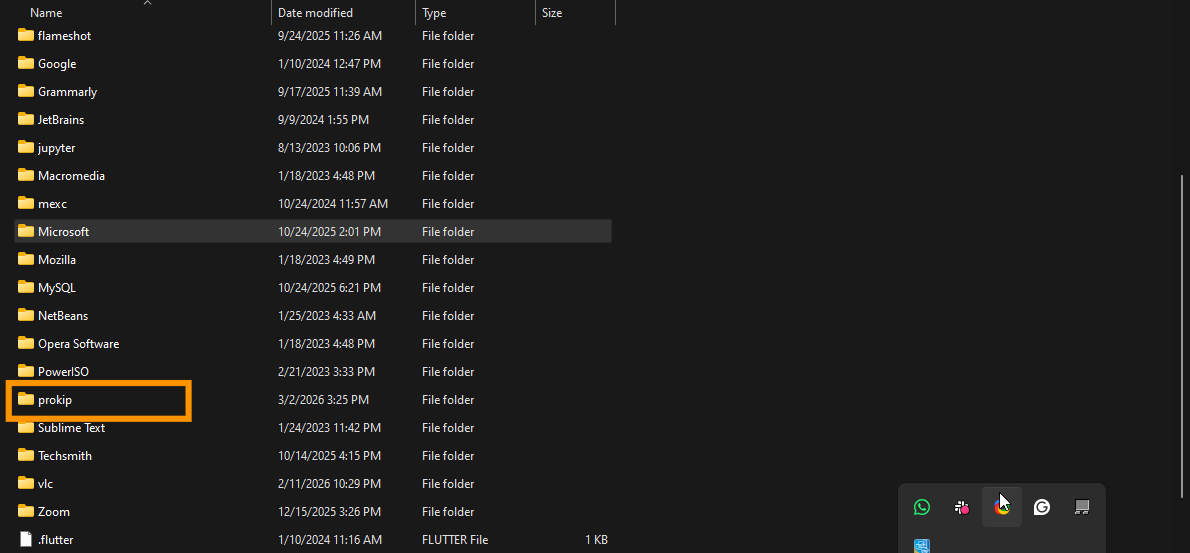Click the Google multicolor tray icon
Image resolution: width=1190 pixels, height=553 pixels.
[x=1003, y=507]
